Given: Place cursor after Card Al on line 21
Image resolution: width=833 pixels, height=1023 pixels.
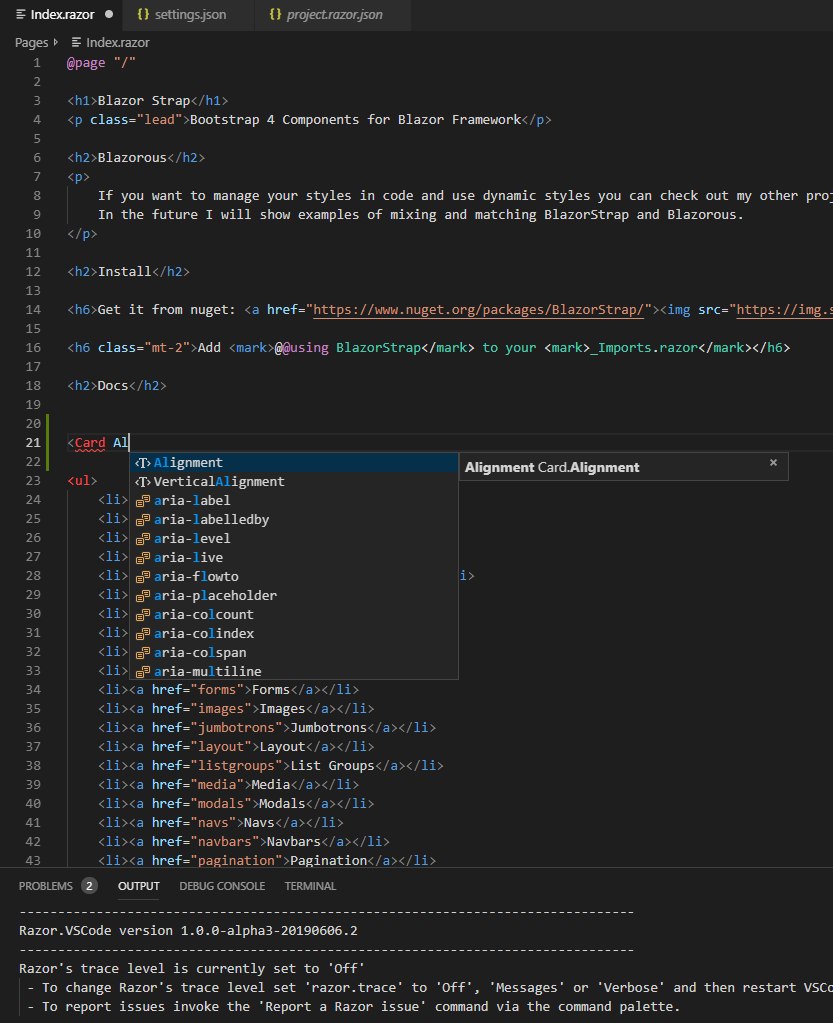Looking at the screenshot, I should click(130, 443).
